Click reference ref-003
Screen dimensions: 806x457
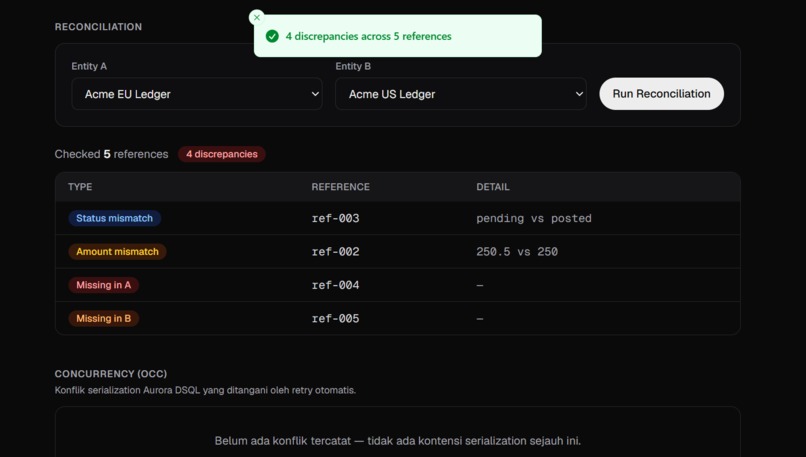(x=335, y=218)
